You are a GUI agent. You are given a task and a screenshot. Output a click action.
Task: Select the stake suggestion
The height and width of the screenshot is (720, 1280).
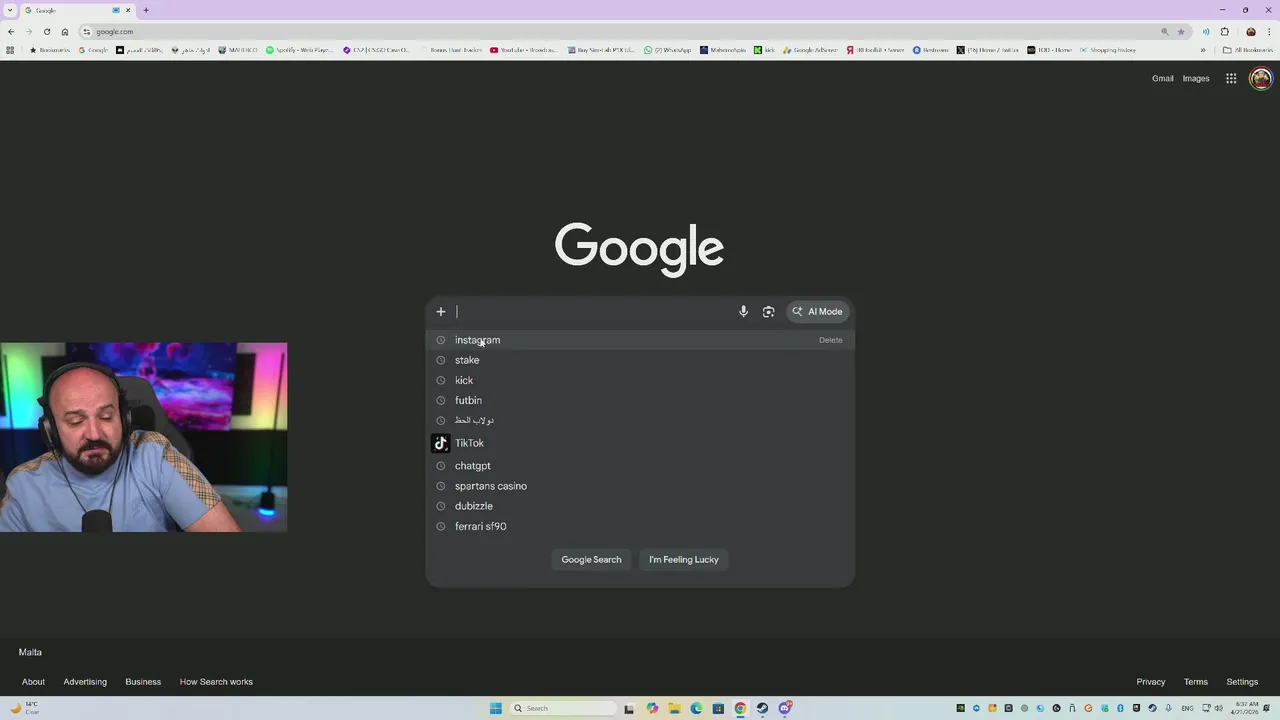pyautogui.click(x=640, y=360)
